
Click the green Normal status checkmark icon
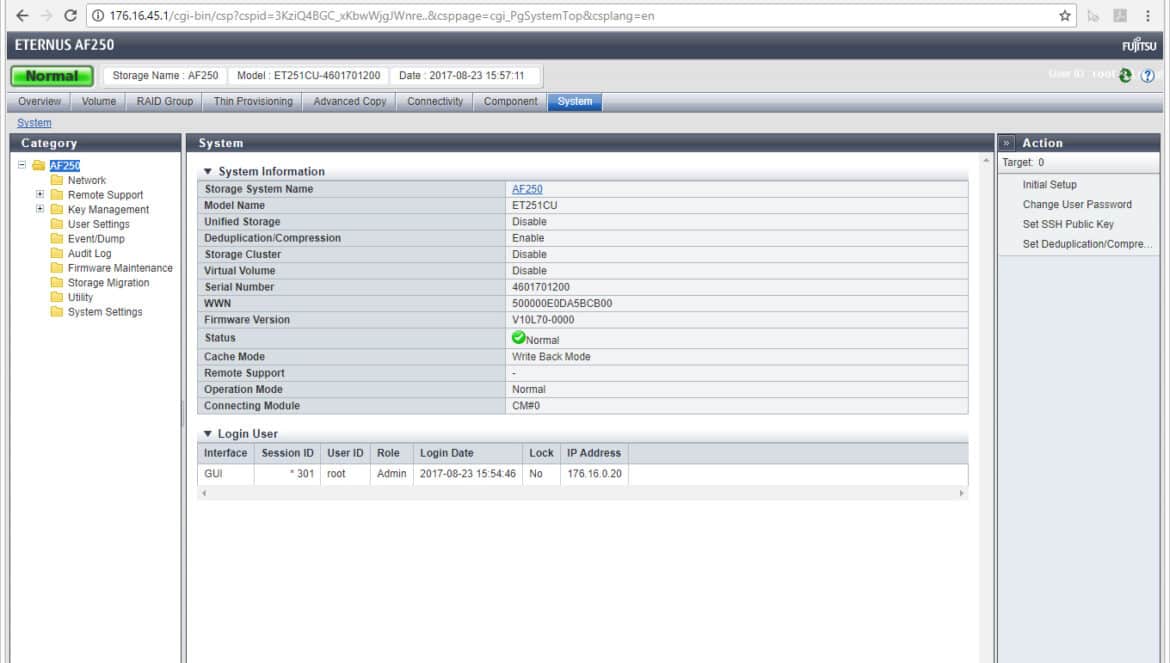[519, 338]
